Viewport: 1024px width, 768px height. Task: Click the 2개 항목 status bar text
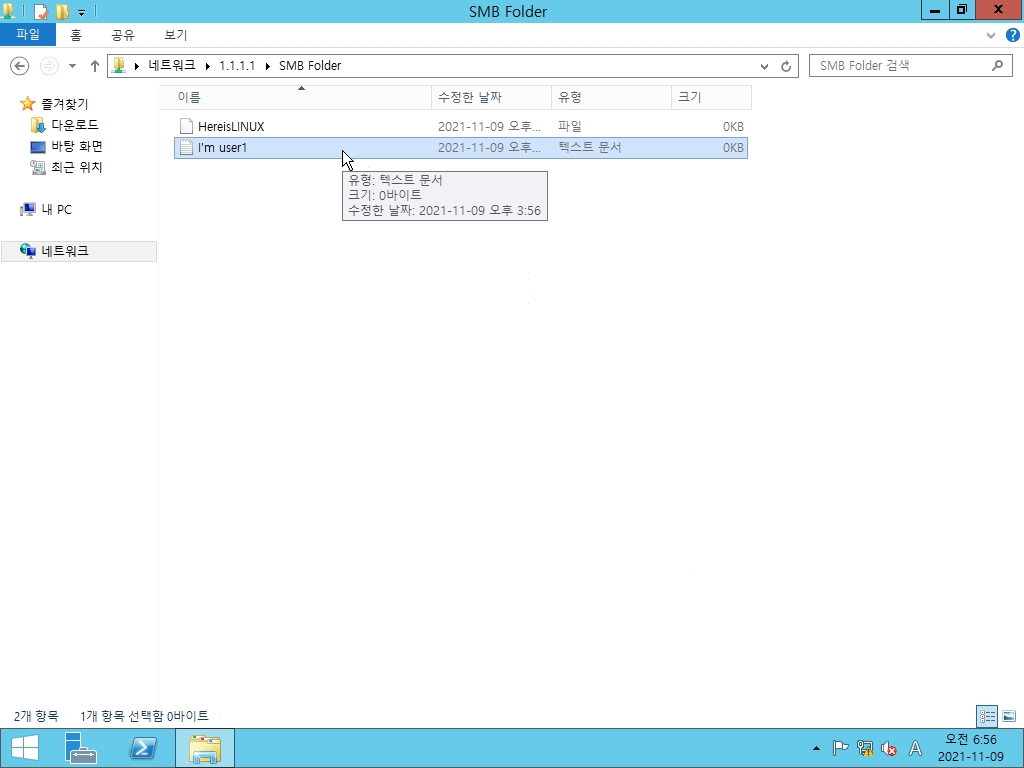pos(36,716)
